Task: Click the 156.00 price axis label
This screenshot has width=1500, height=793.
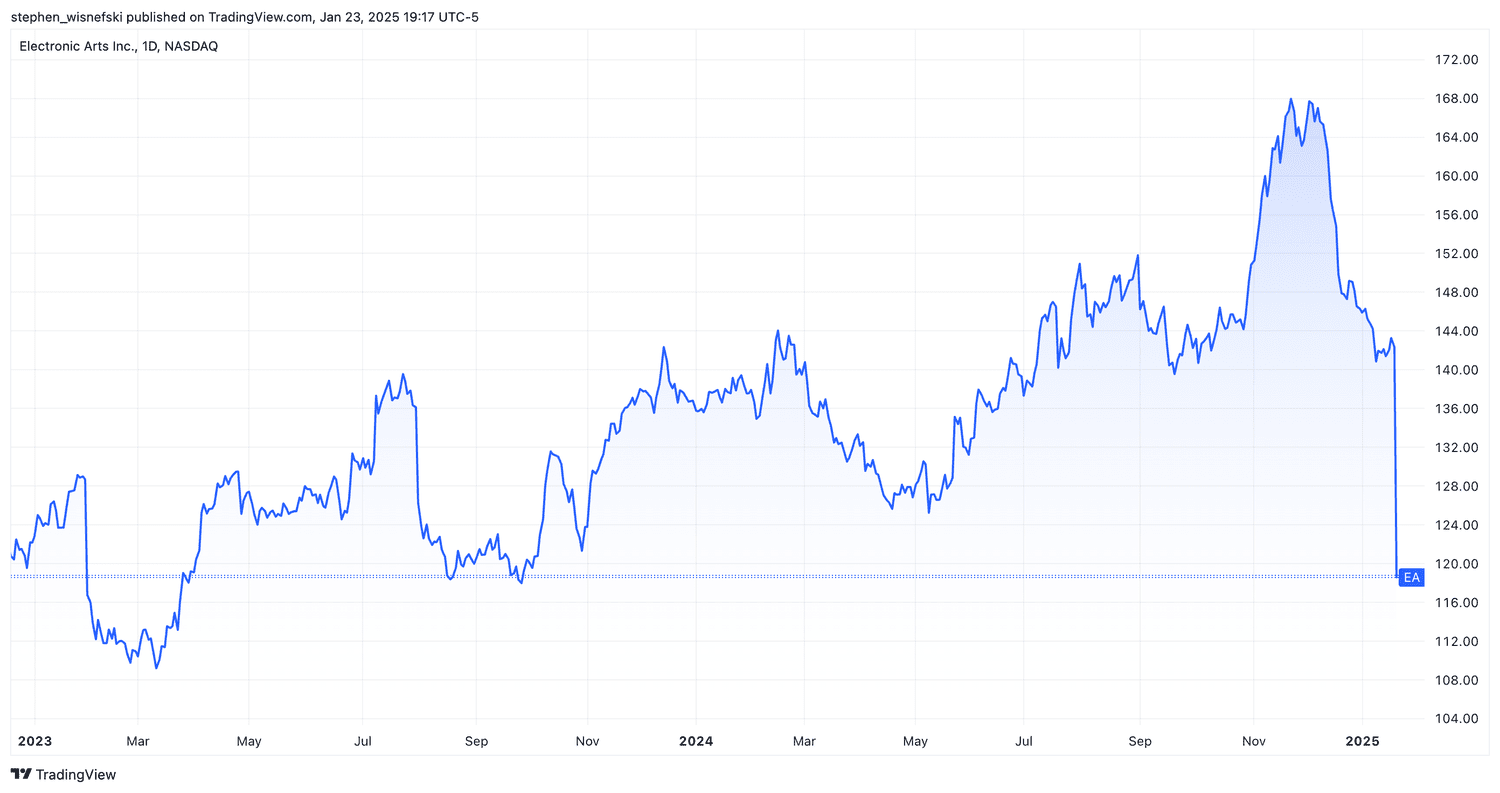Action: click(x=1457, y=215)
